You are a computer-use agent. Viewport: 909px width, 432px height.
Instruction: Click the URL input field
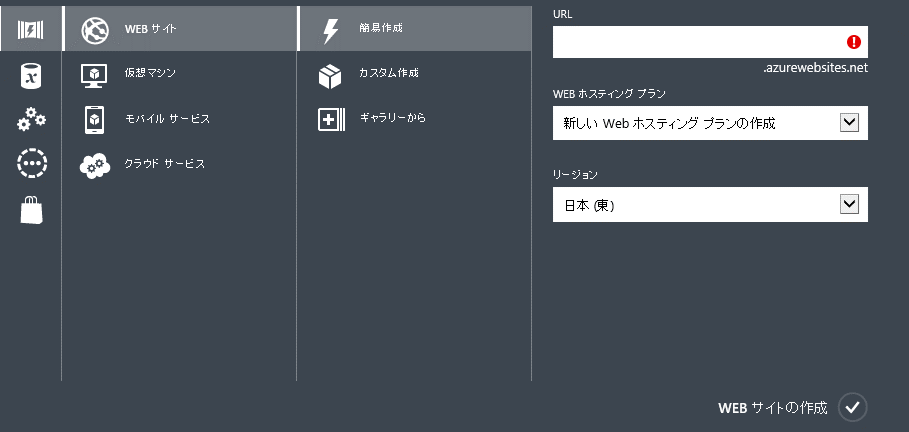point(710,42)
